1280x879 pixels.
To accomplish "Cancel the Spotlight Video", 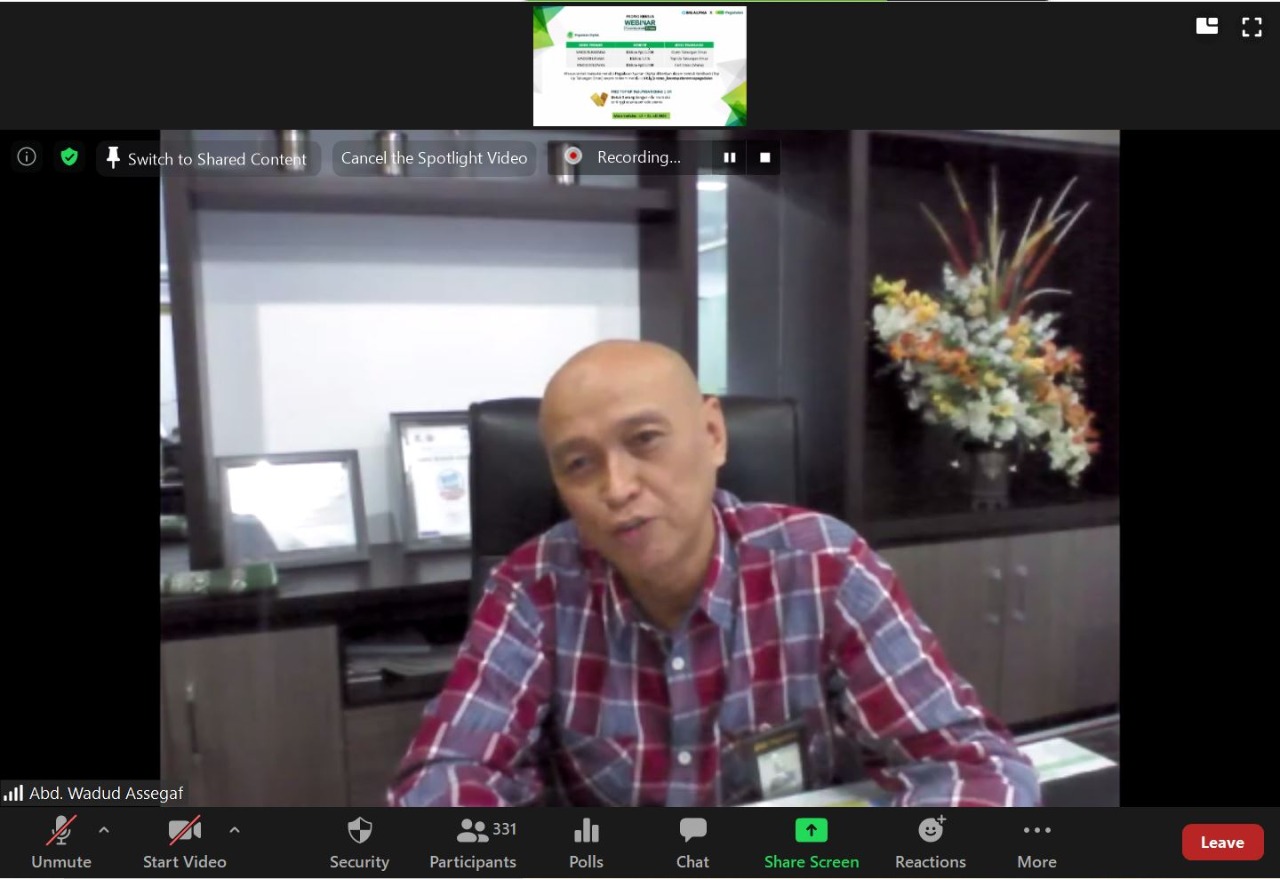I will [x=434, y=158].
